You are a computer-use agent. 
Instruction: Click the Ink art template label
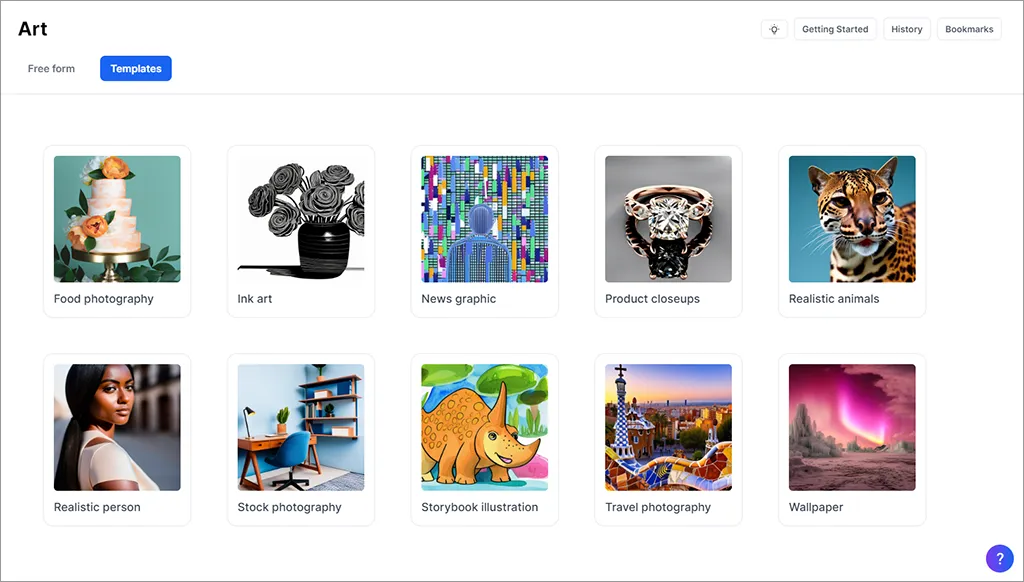[x=255, y=299]
